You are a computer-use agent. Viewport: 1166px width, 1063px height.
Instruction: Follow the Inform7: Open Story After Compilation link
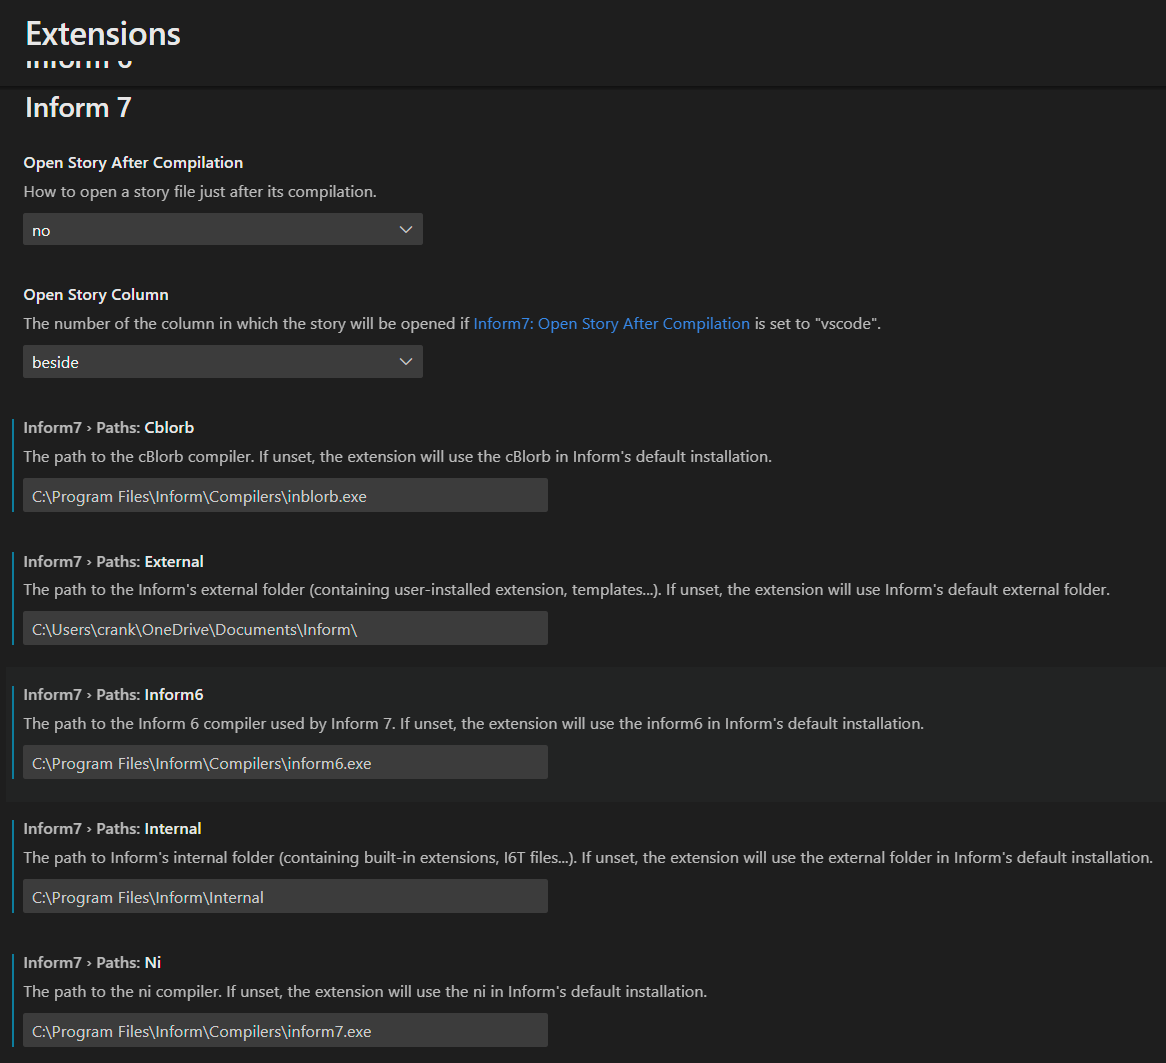pyautogui.click(x=611, y=324)
